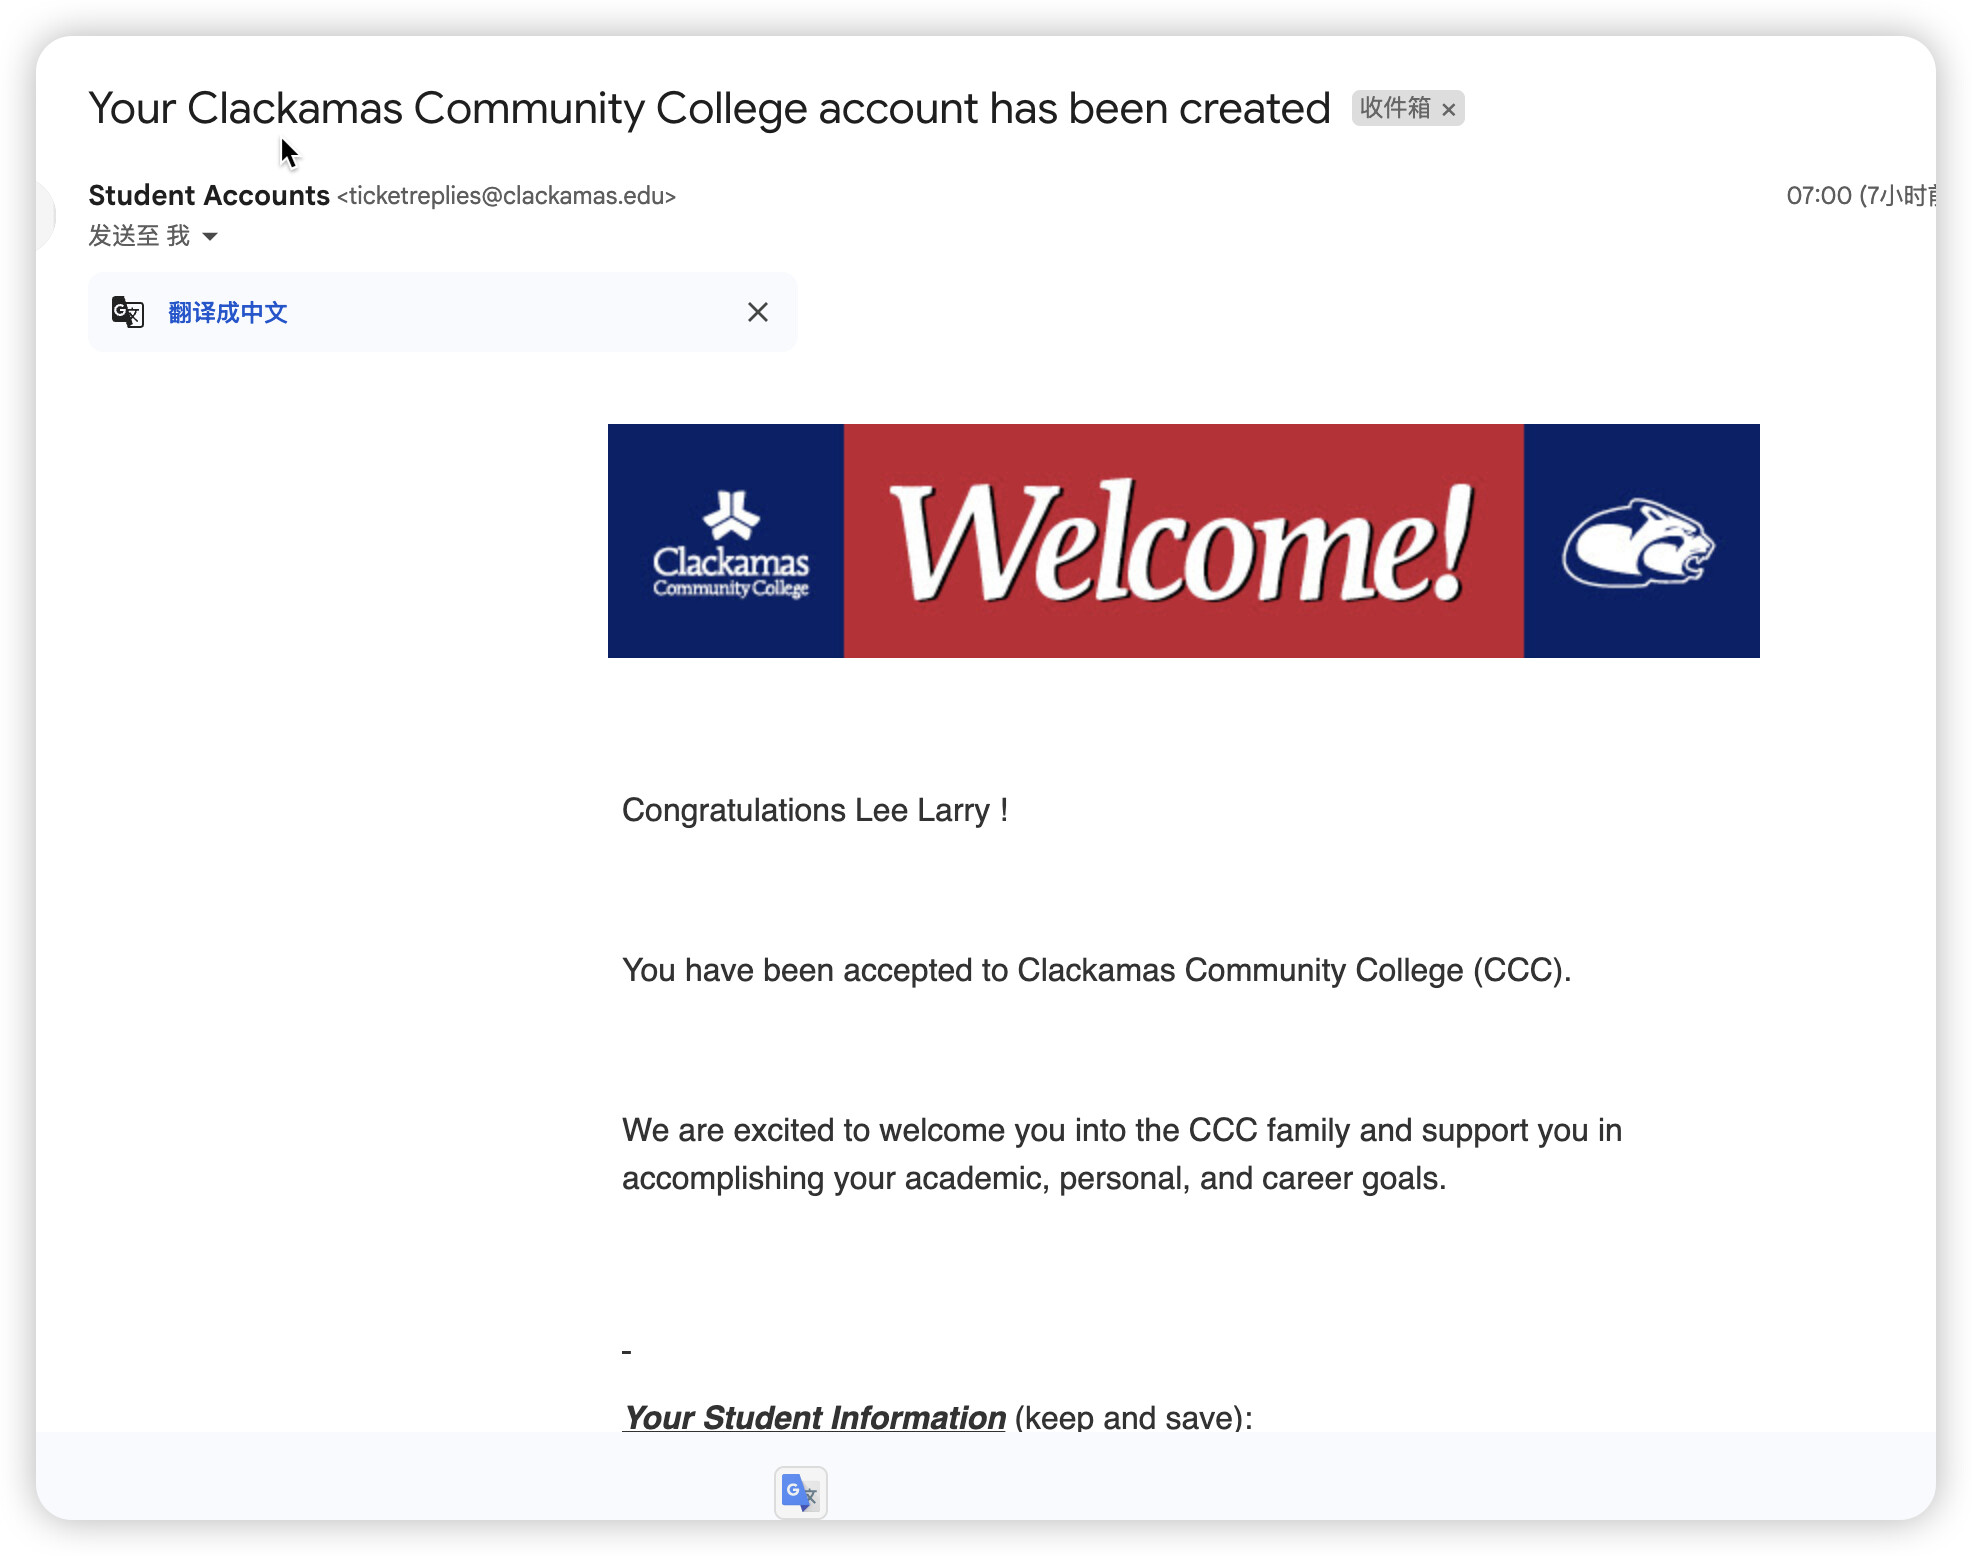Click the Congratulations Lee Larry greeting line
Viewport: 1972px width, 1556px height.
(814, 810)
